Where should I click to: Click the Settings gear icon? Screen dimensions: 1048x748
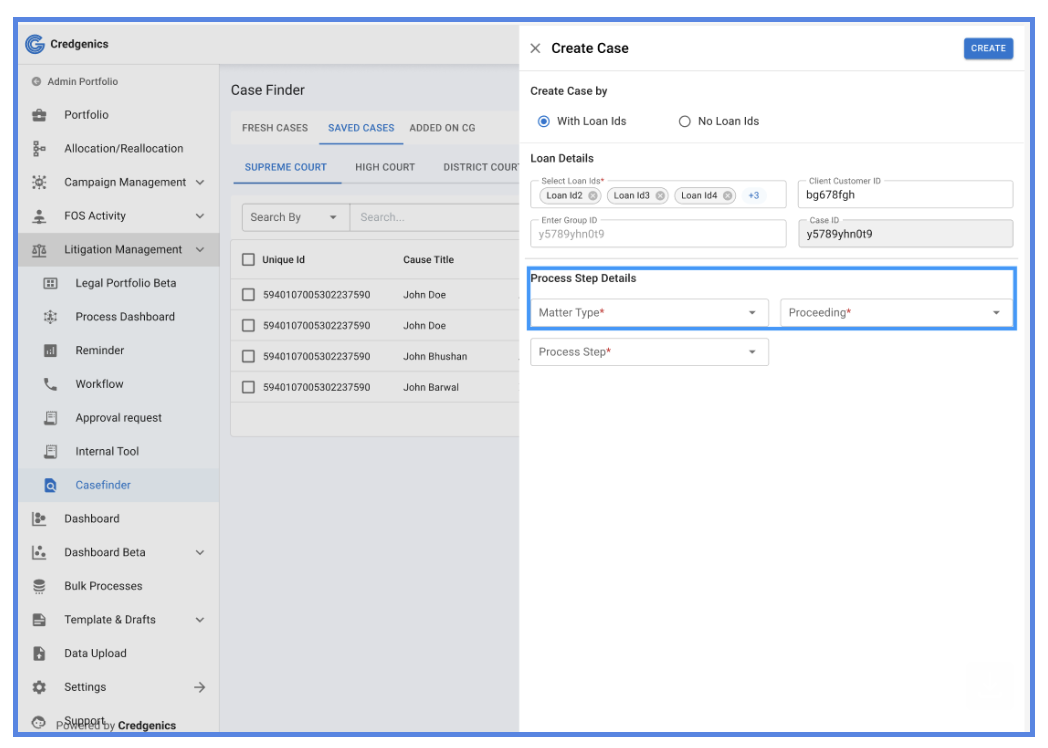coord(40,687)
